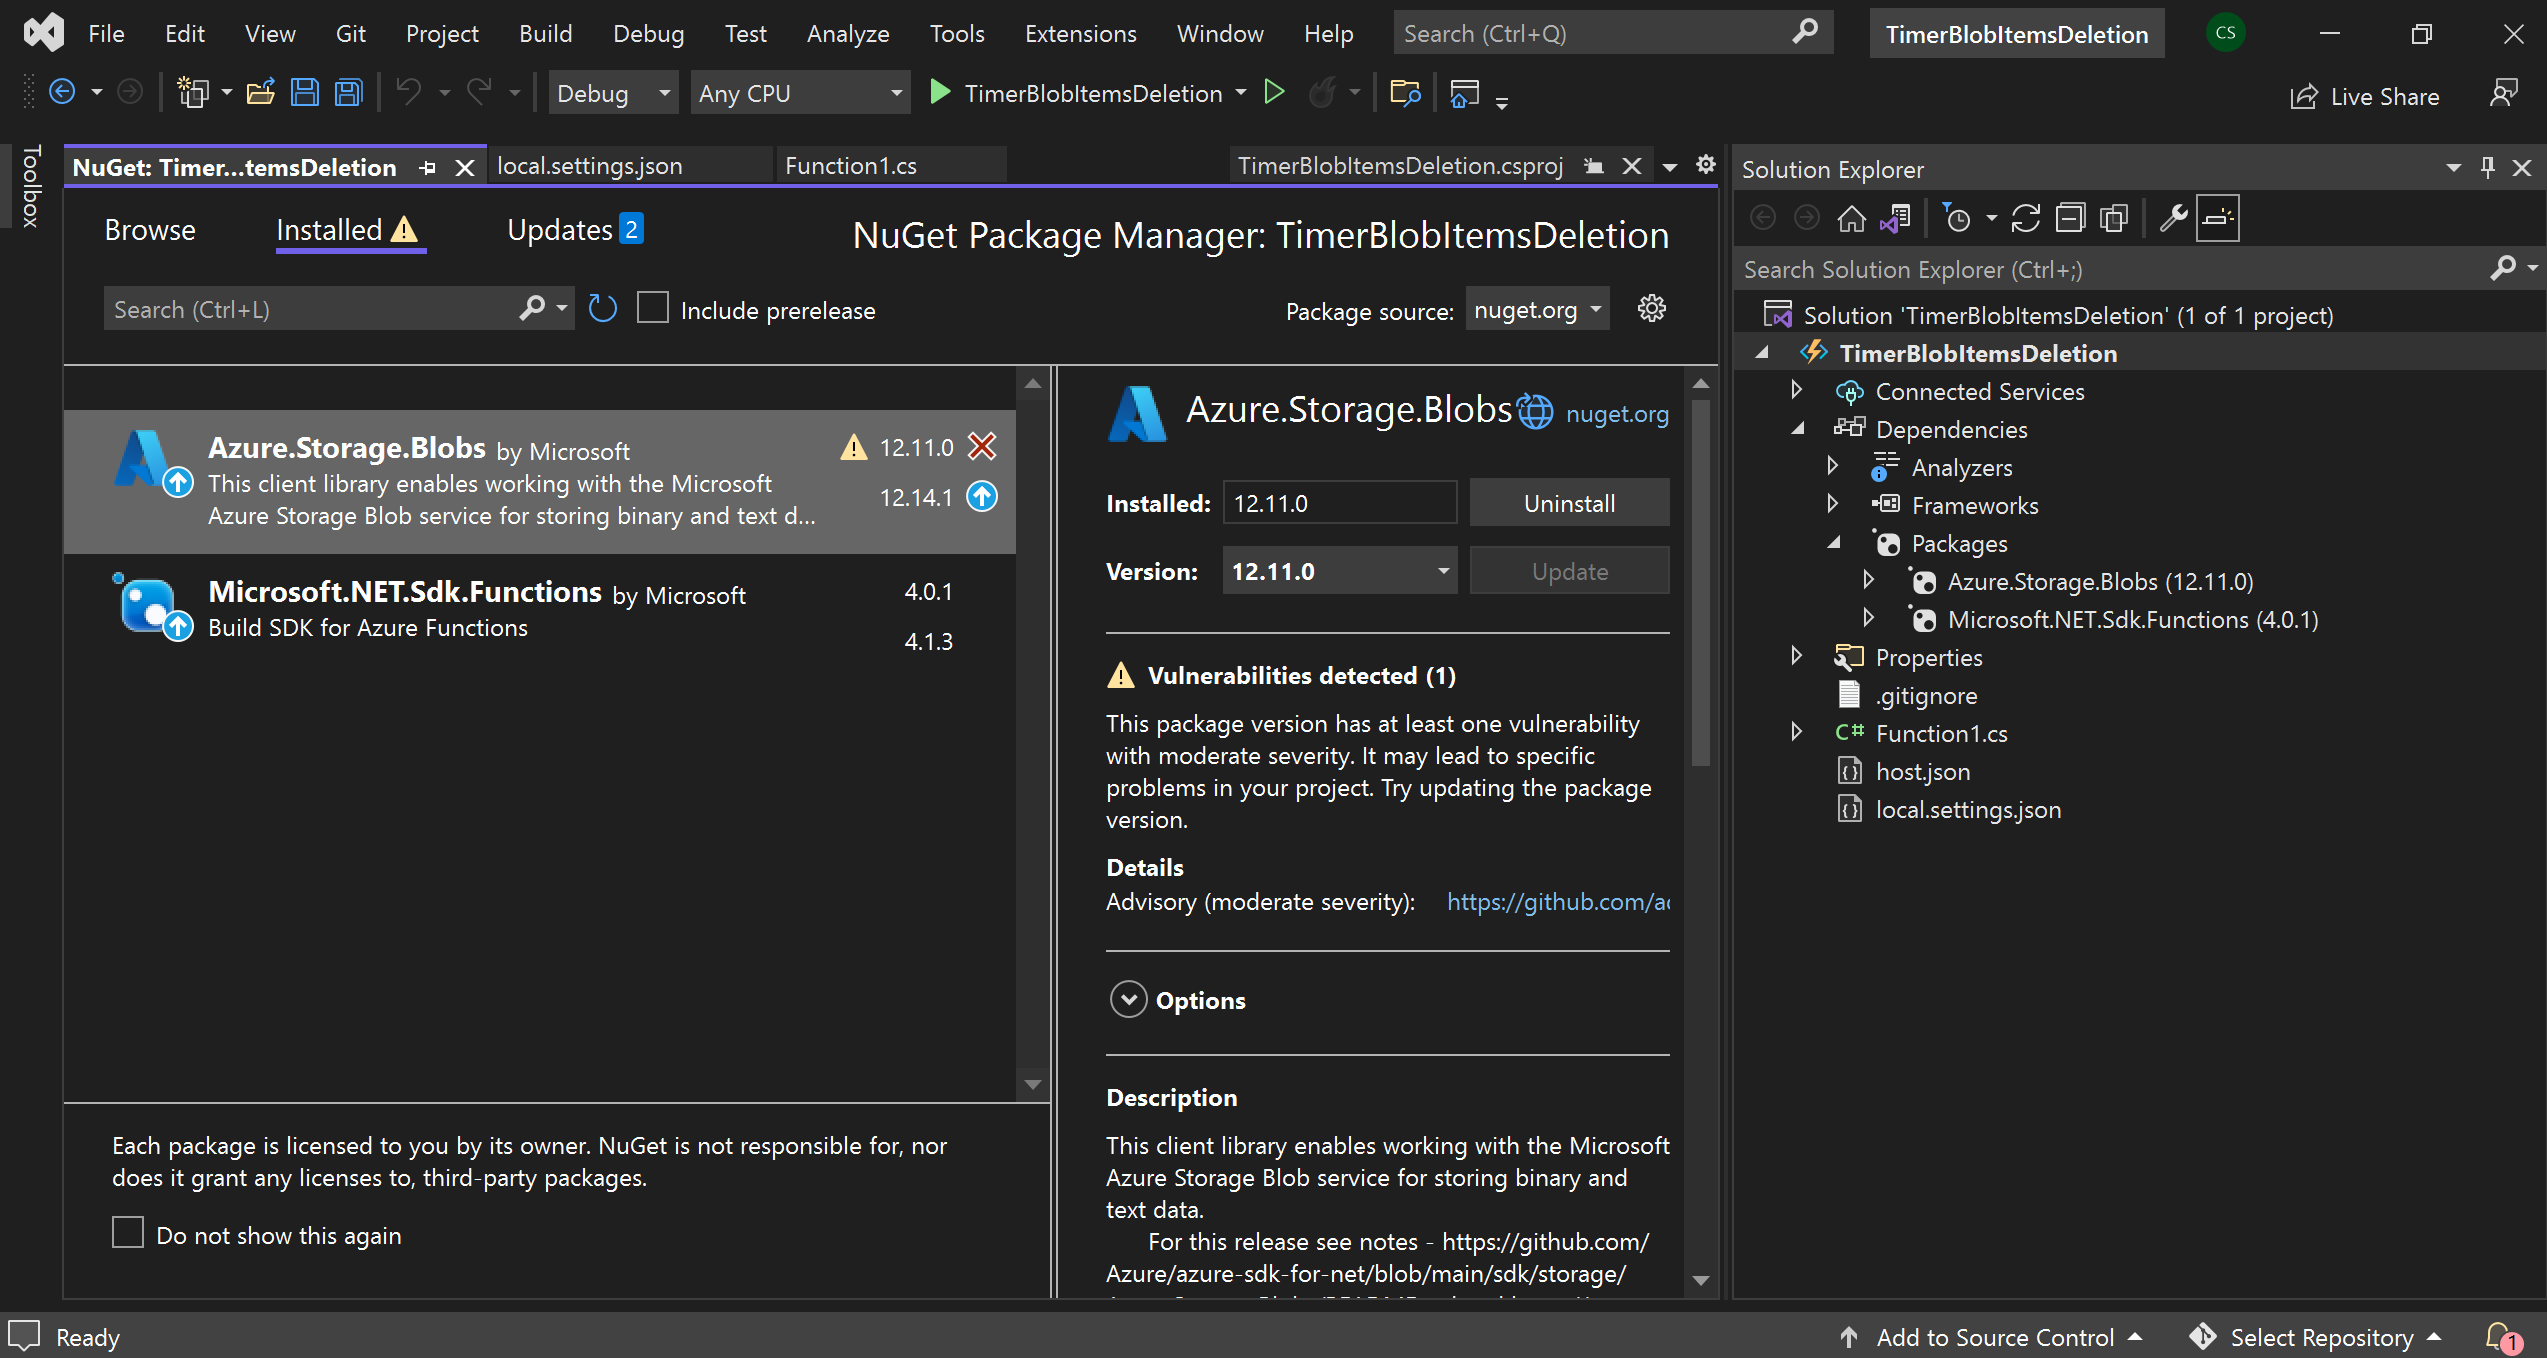Enable Include prerelease checkbox

click(653, 307)
